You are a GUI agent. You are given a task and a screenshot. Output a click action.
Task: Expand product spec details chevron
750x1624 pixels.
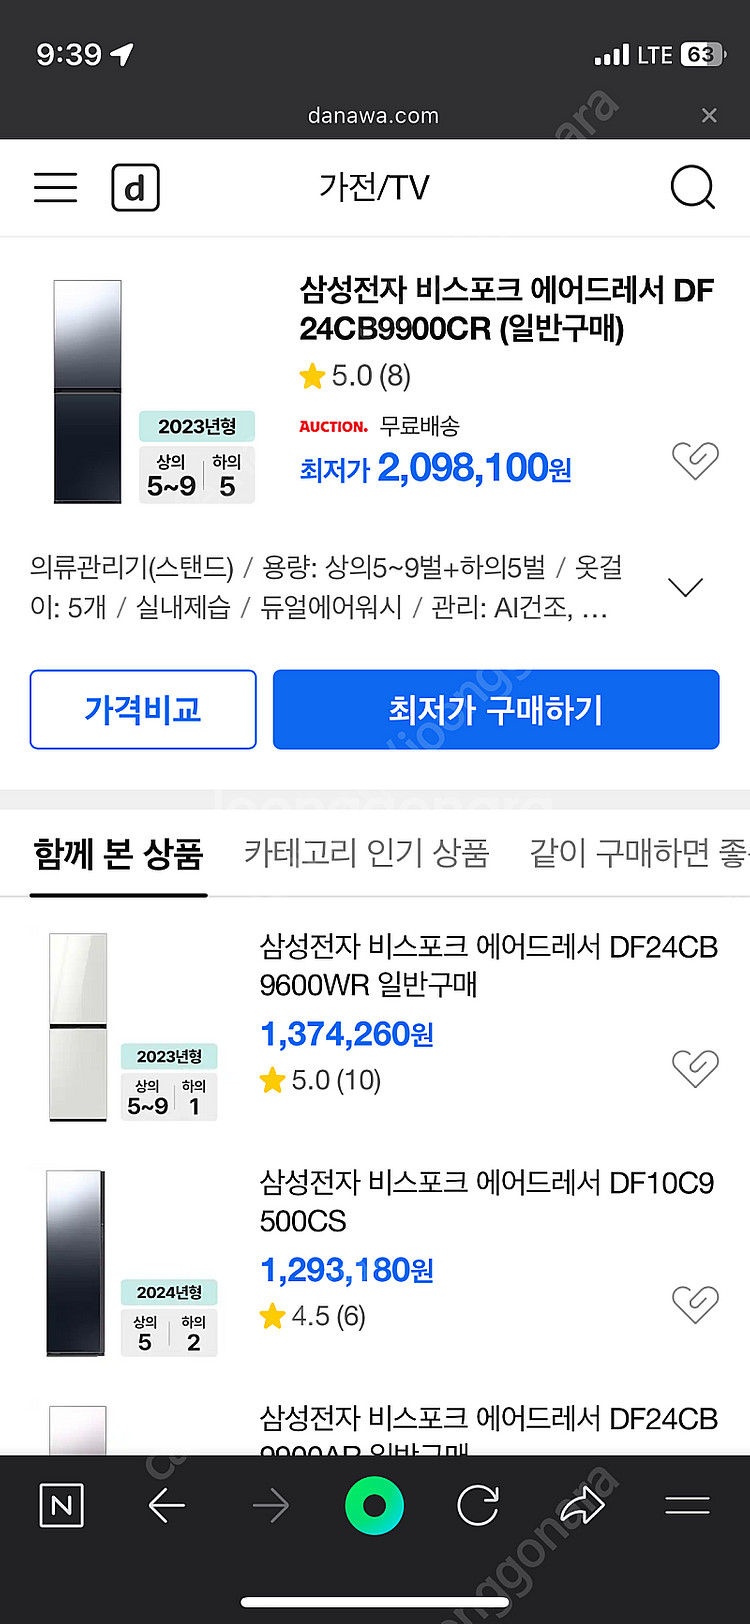(x=686, y=587)
